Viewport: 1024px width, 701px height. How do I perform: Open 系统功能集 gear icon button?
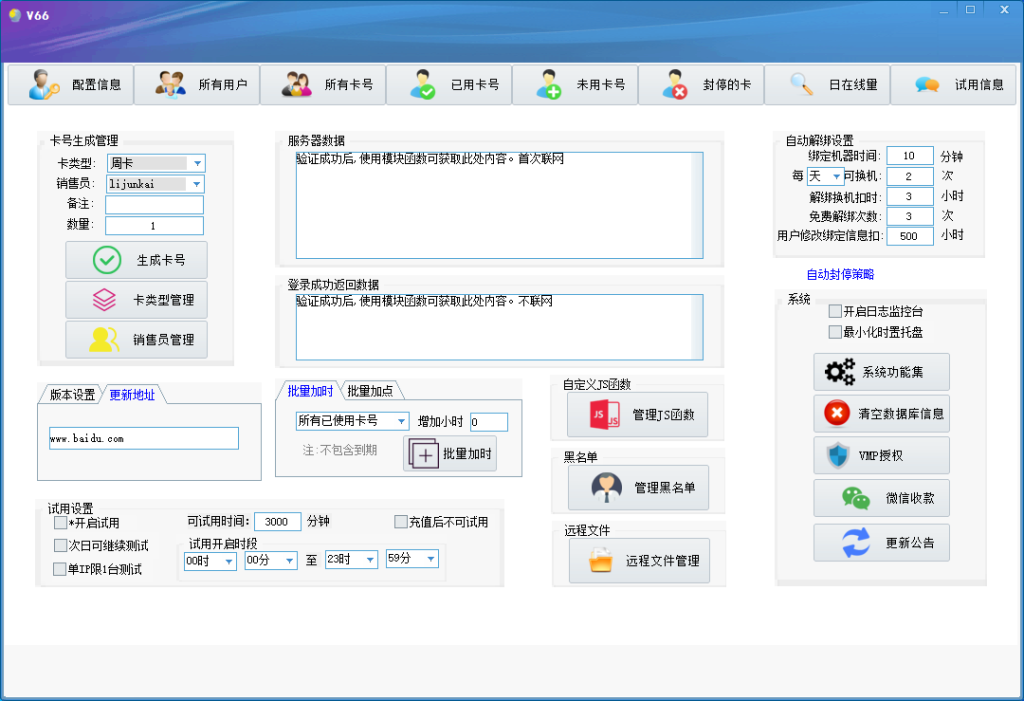pos(881,372)
